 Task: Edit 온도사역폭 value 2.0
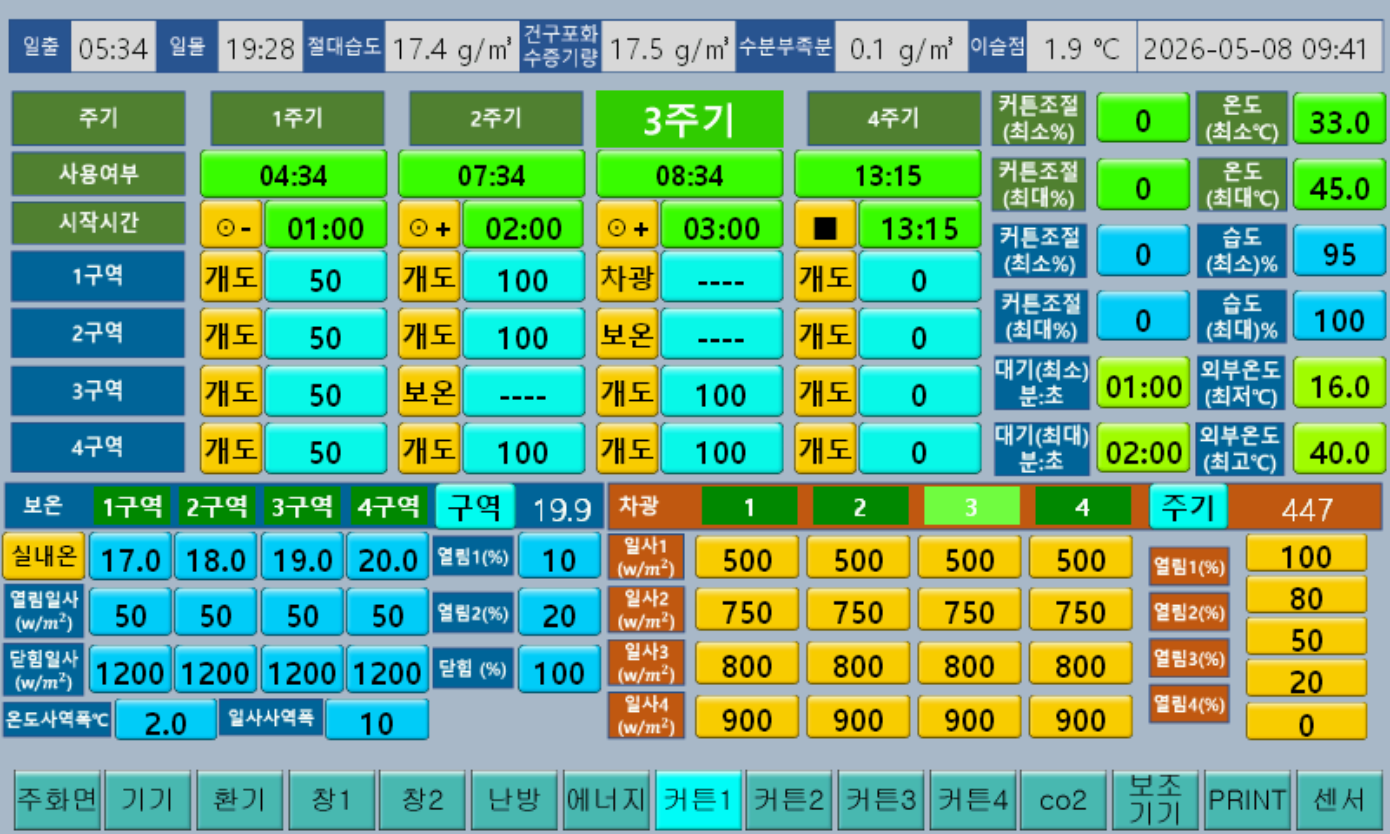click(166, 721)
